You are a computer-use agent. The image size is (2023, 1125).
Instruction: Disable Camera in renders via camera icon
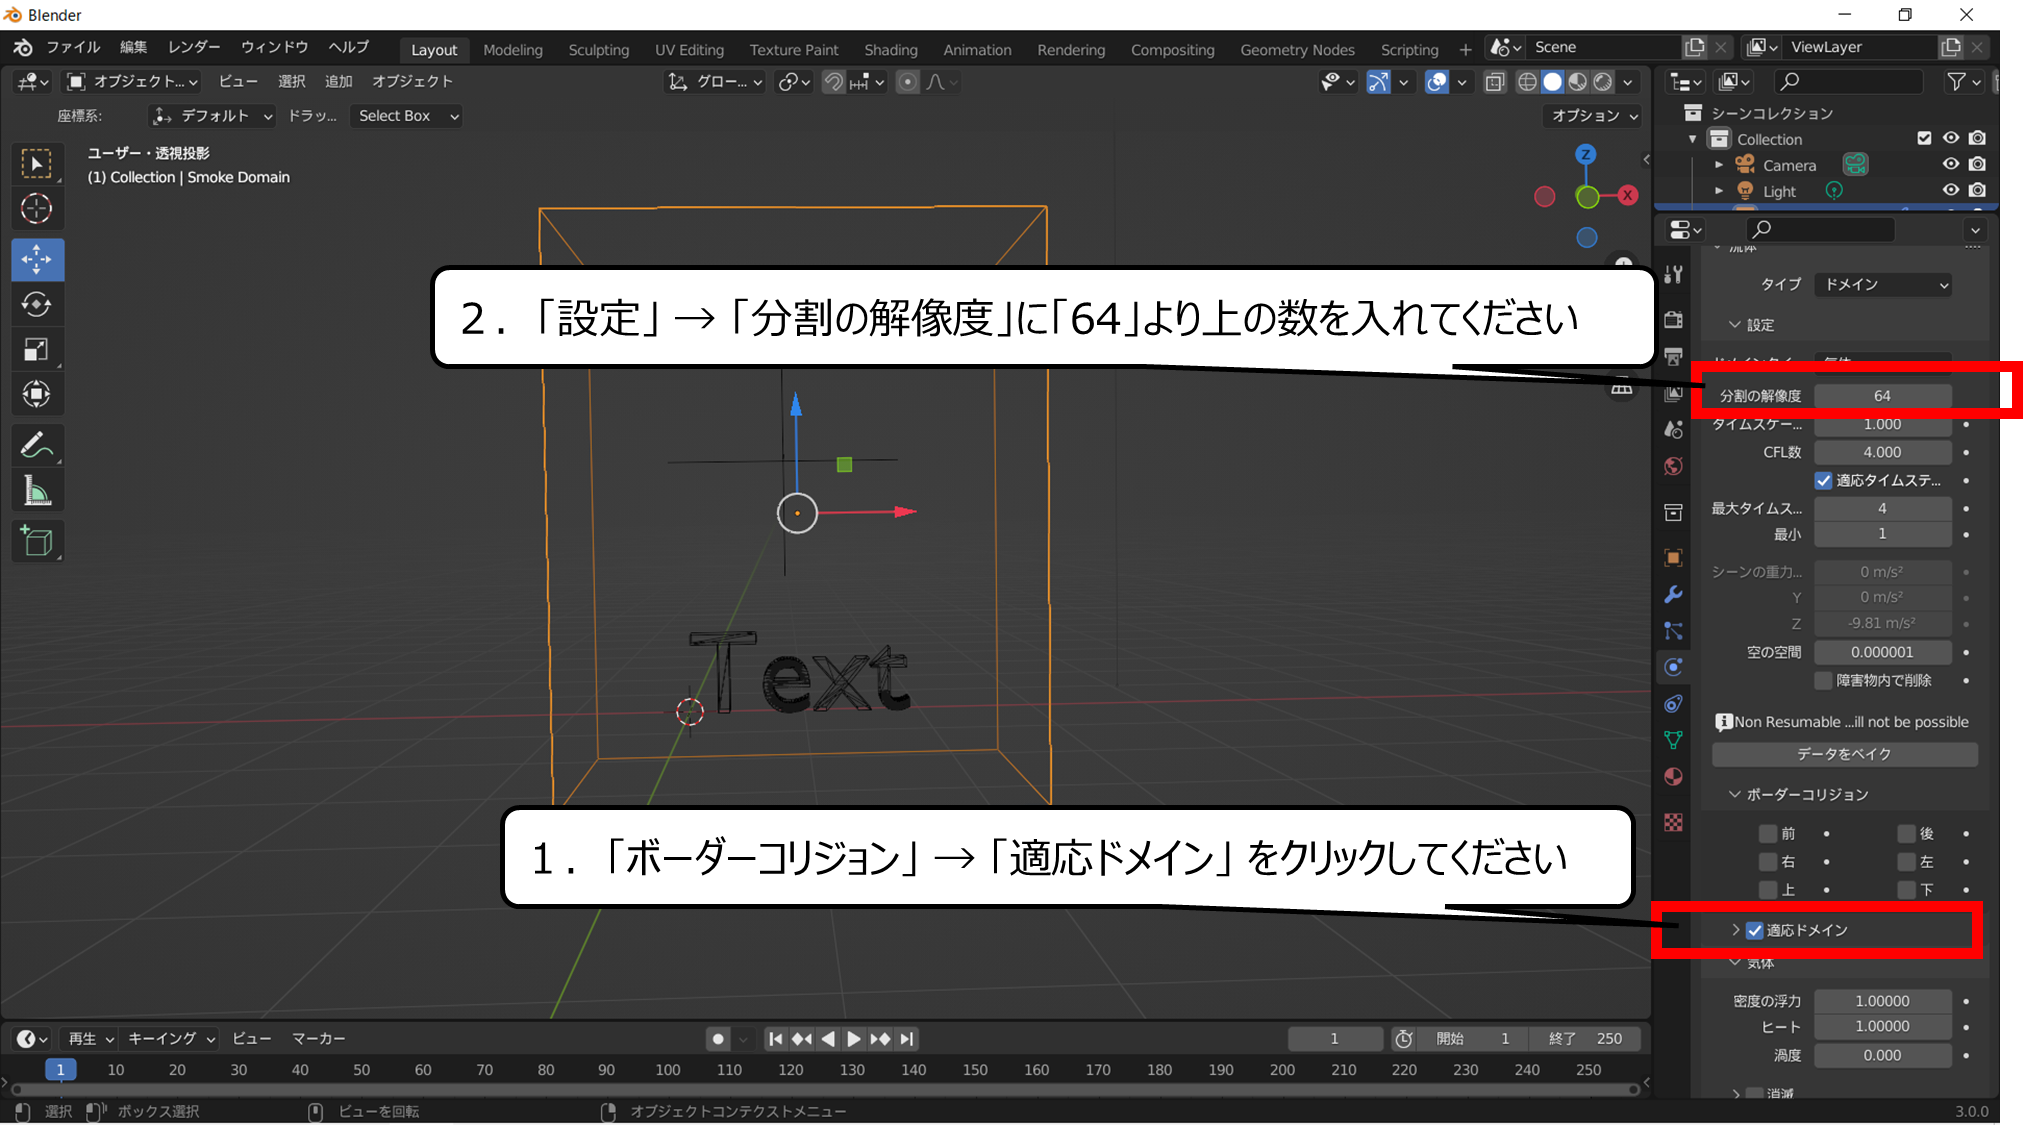pos(1977,164)
